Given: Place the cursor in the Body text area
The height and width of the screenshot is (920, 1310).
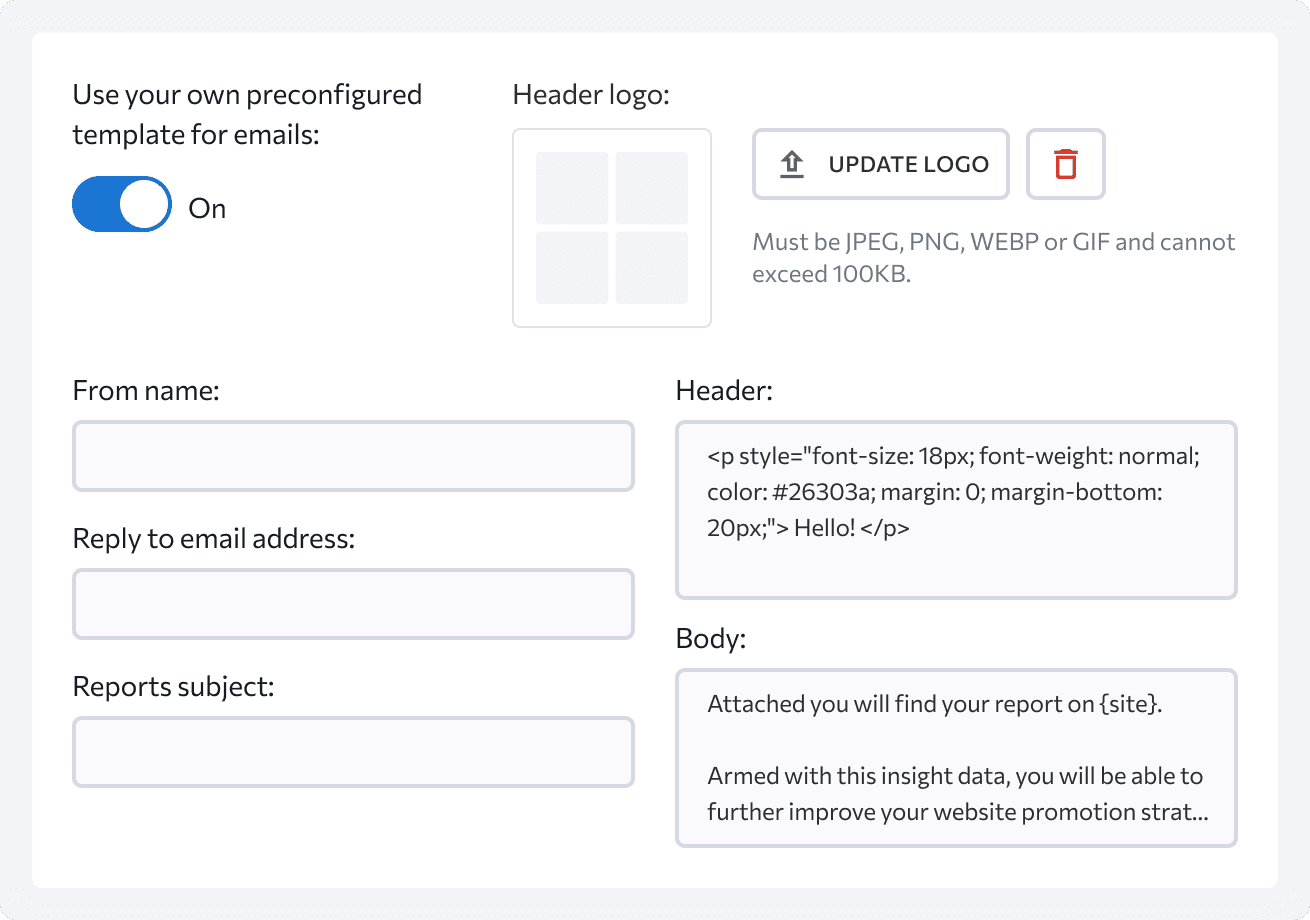Looking at the screenshot, I should [x=956, y=758].
